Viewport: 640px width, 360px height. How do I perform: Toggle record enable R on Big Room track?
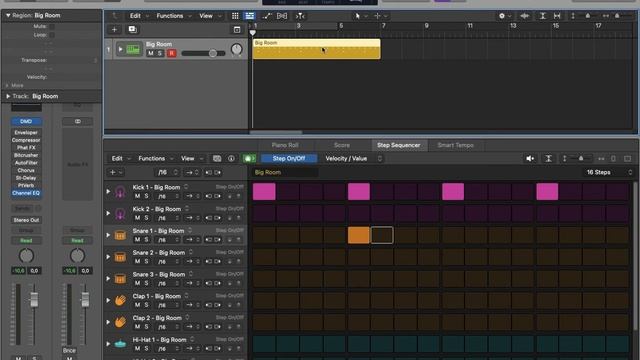click(171, 53)
